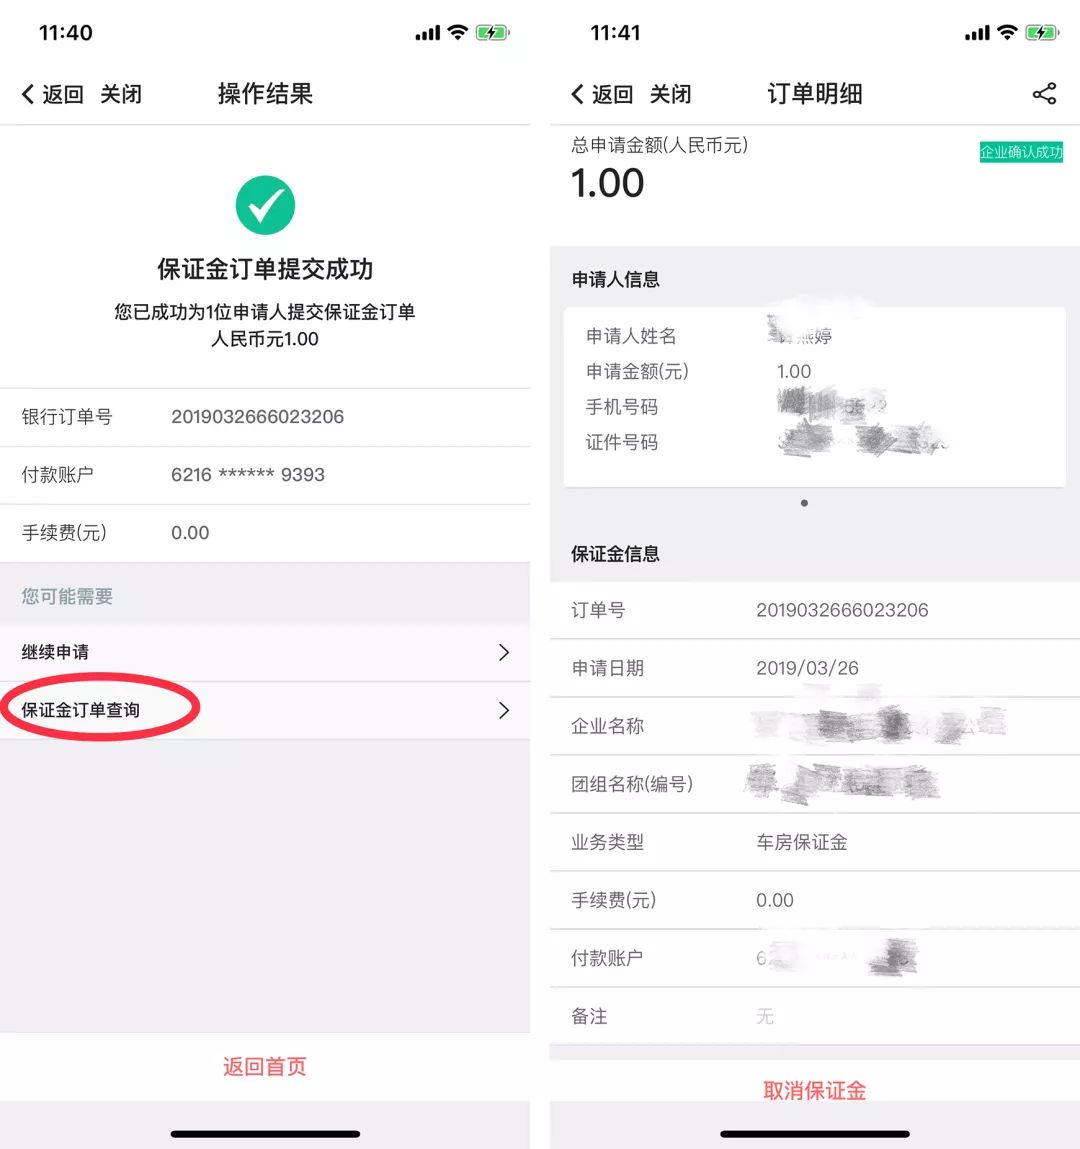
Task: Tap page indicator dot below applicant card
Action: (805, 503)
